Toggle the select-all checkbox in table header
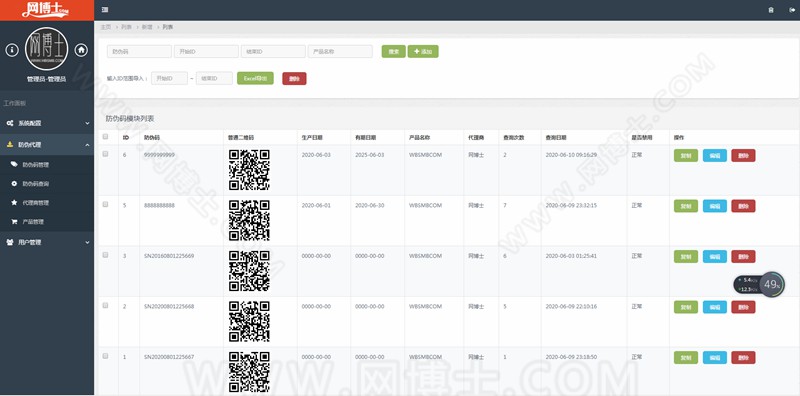Viewport: 800px width, 396px height. 106,137
